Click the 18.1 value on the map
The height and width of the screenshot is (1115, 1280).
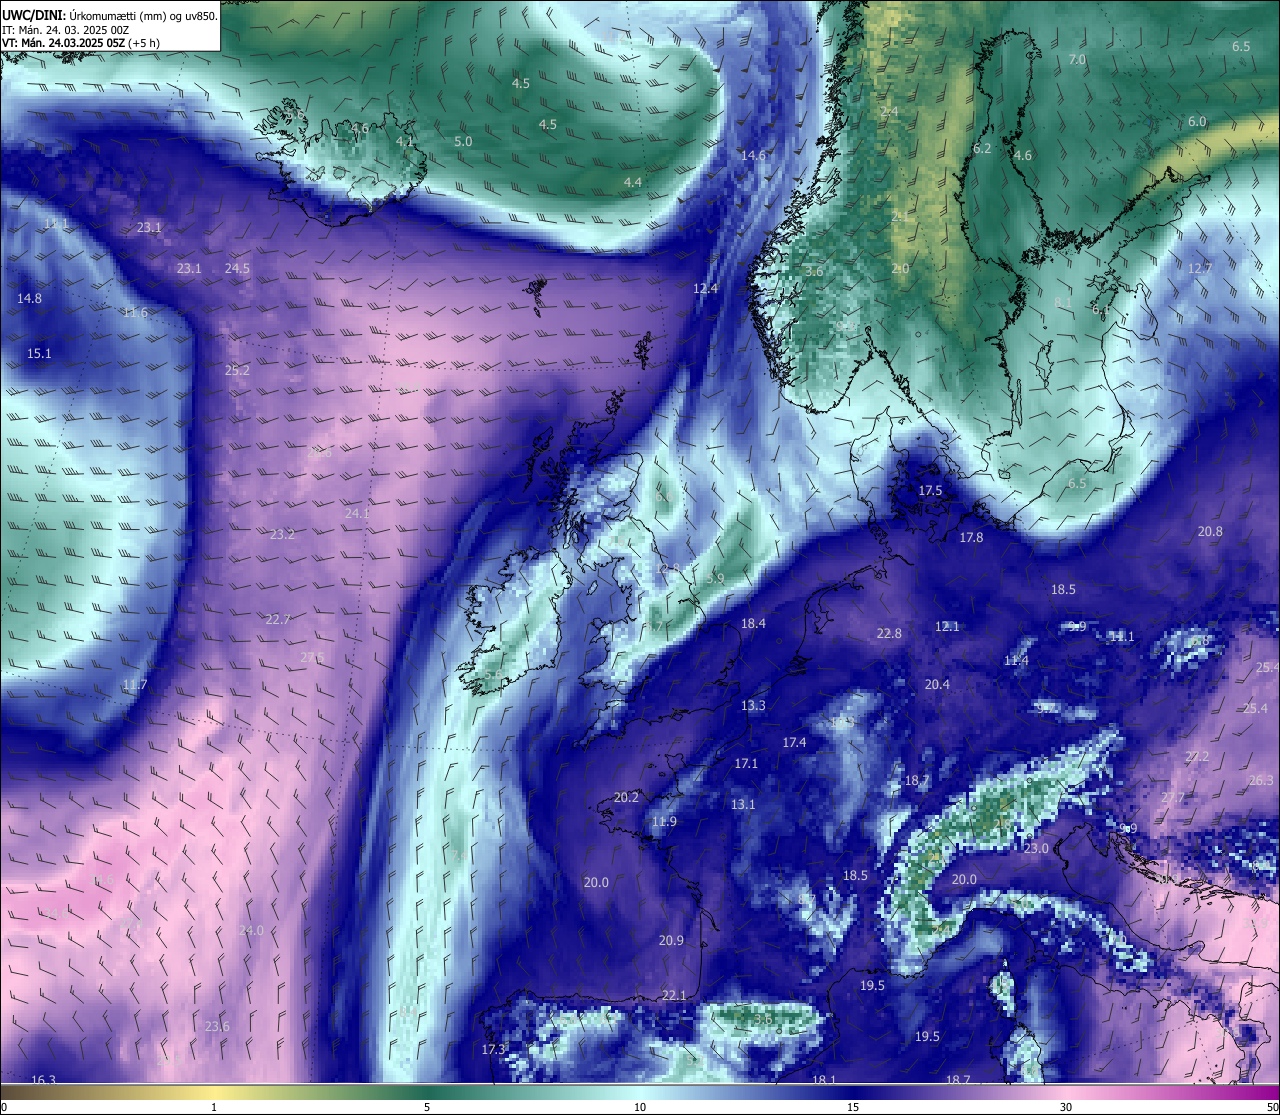(x=824, y=1080)
